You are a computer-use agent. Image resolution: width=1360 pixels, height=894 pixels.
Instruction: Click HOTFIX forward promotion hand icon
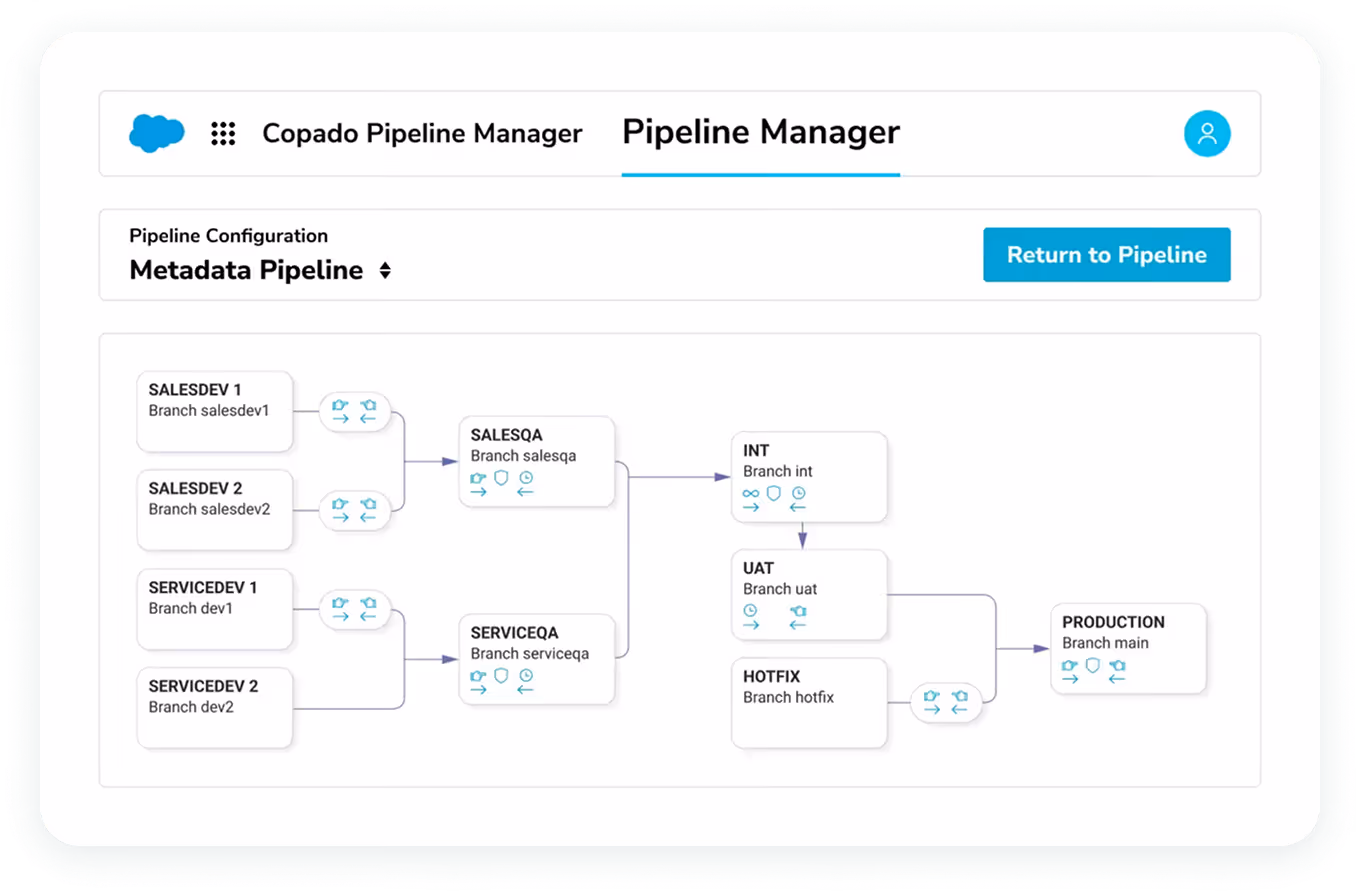(932, 695)
